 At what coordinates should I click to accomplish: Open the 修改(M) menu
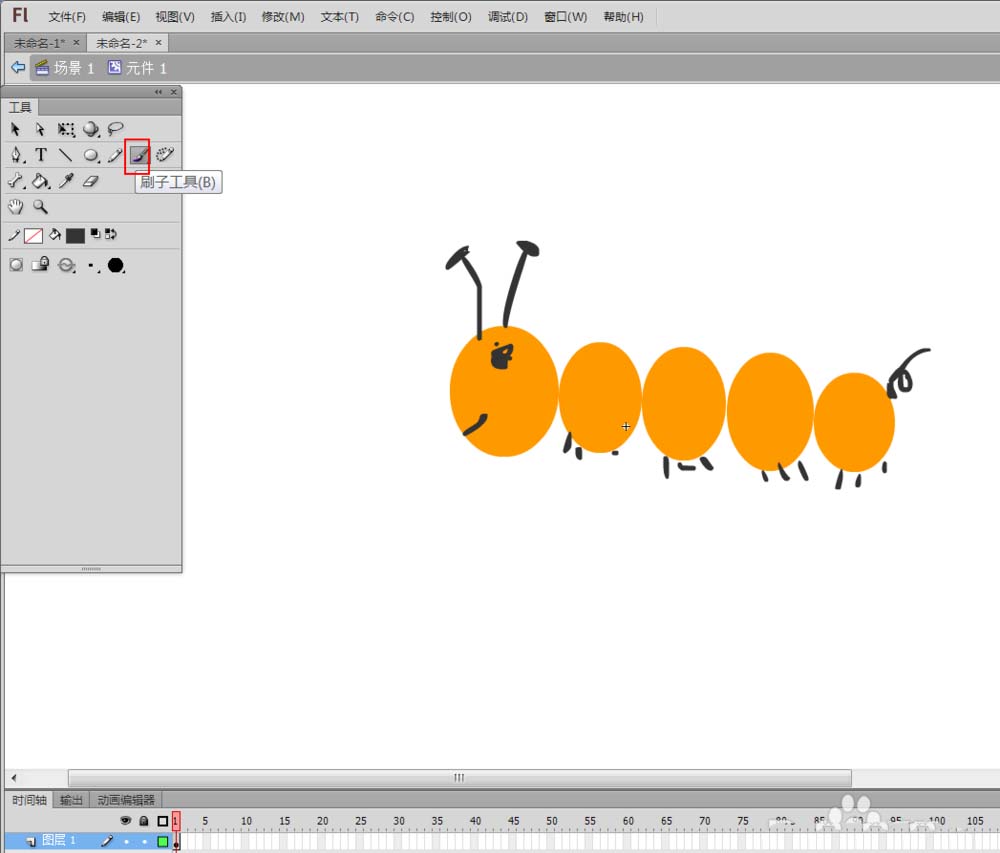click(282, 17)
